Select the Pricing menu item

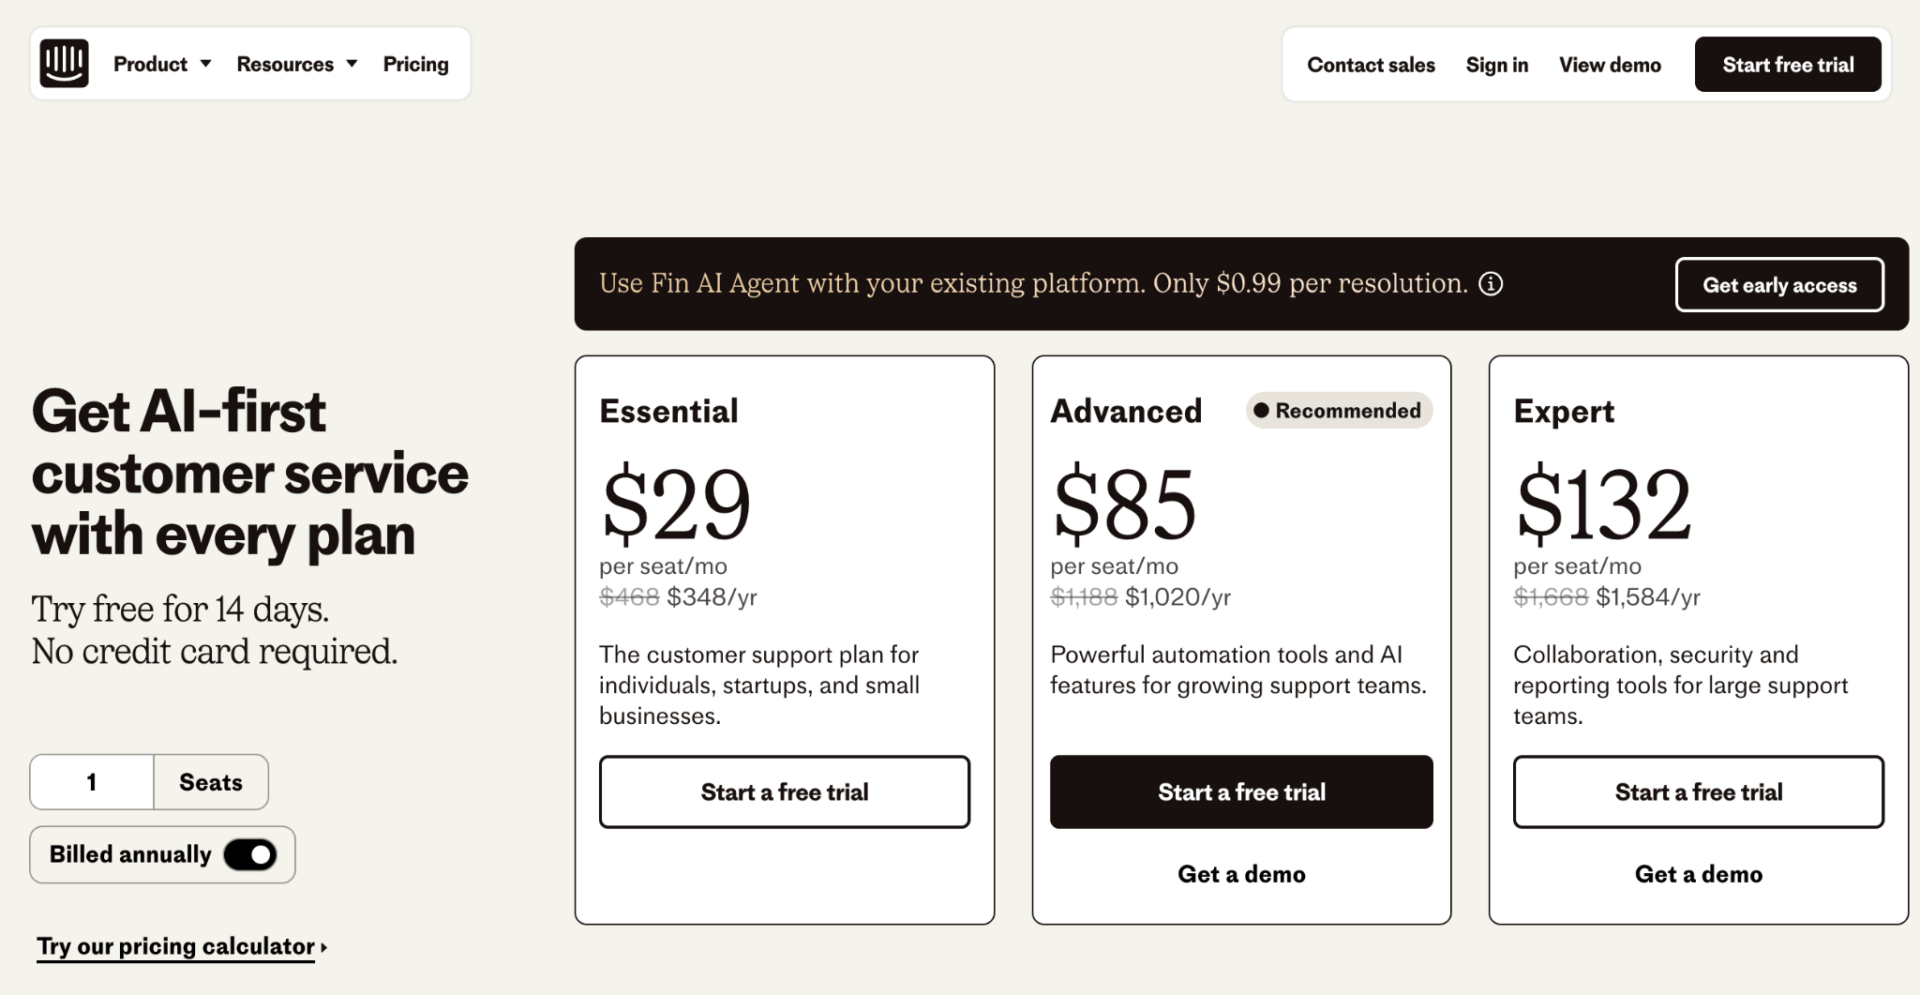(x=416, y=63)
